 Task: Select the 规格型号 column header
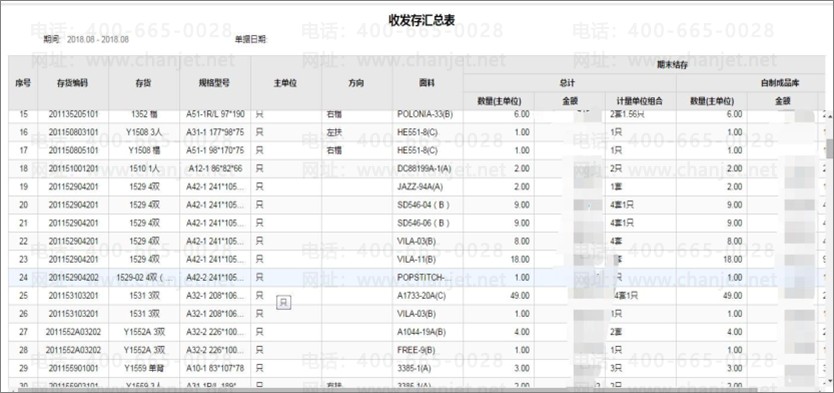tap(215, 83)
